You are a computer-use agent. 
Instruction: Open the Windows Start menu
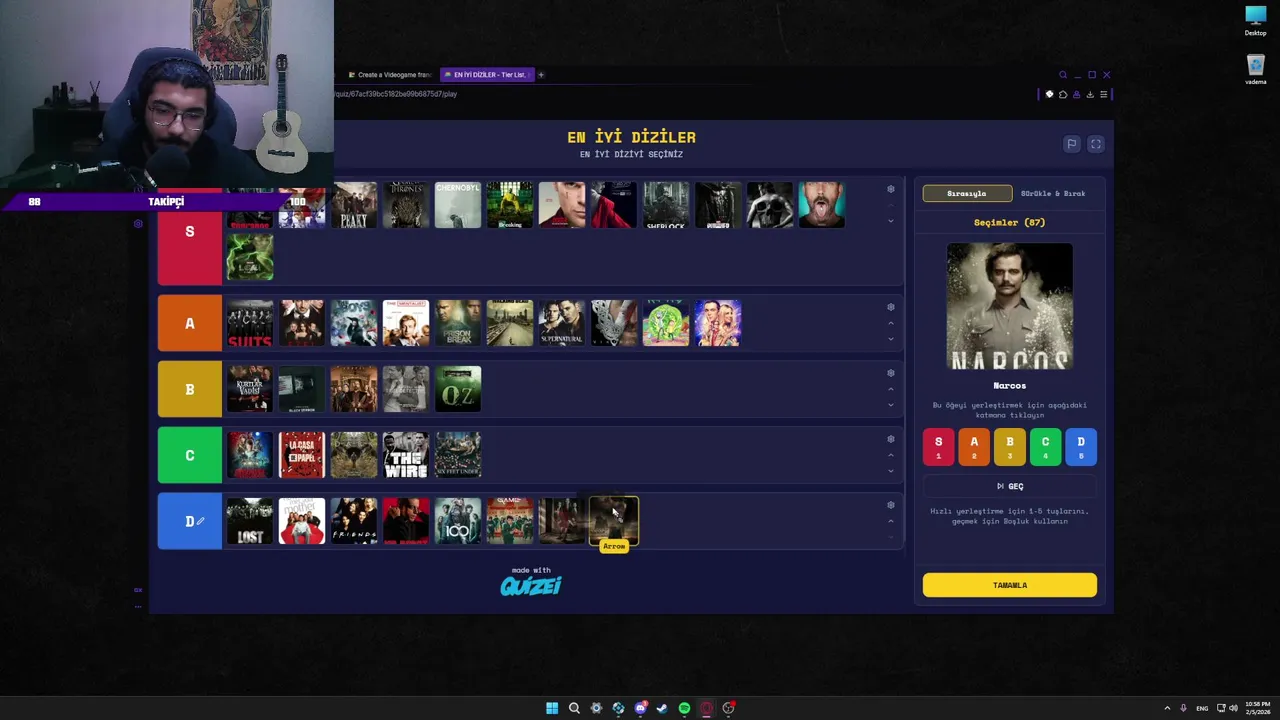click(552, 708)
